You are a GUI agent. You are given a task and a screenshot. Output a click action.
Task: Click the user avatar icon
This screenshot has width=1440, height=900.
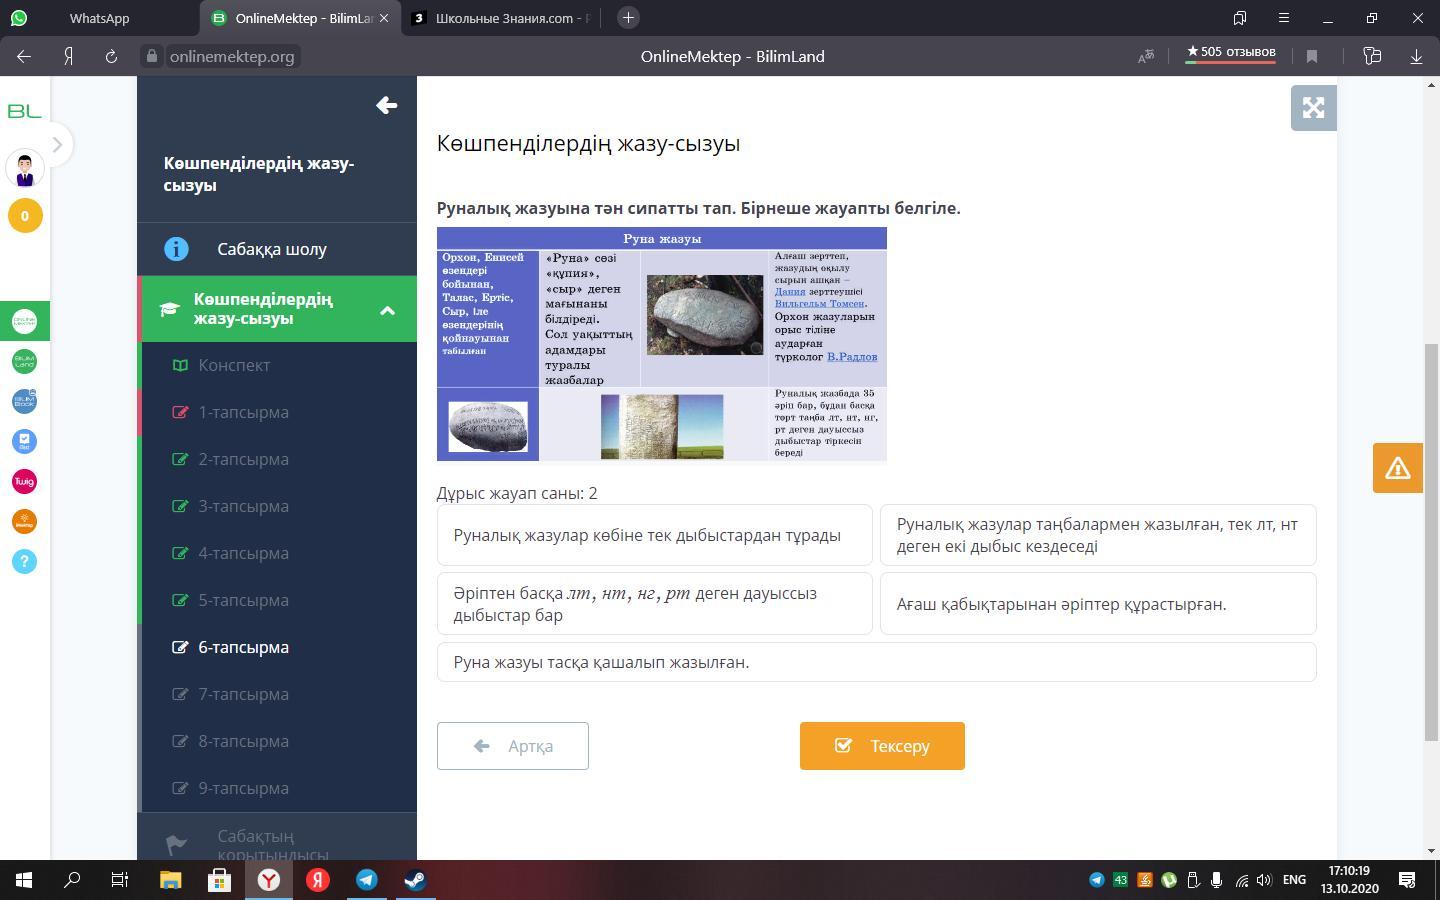pos(25,169)
